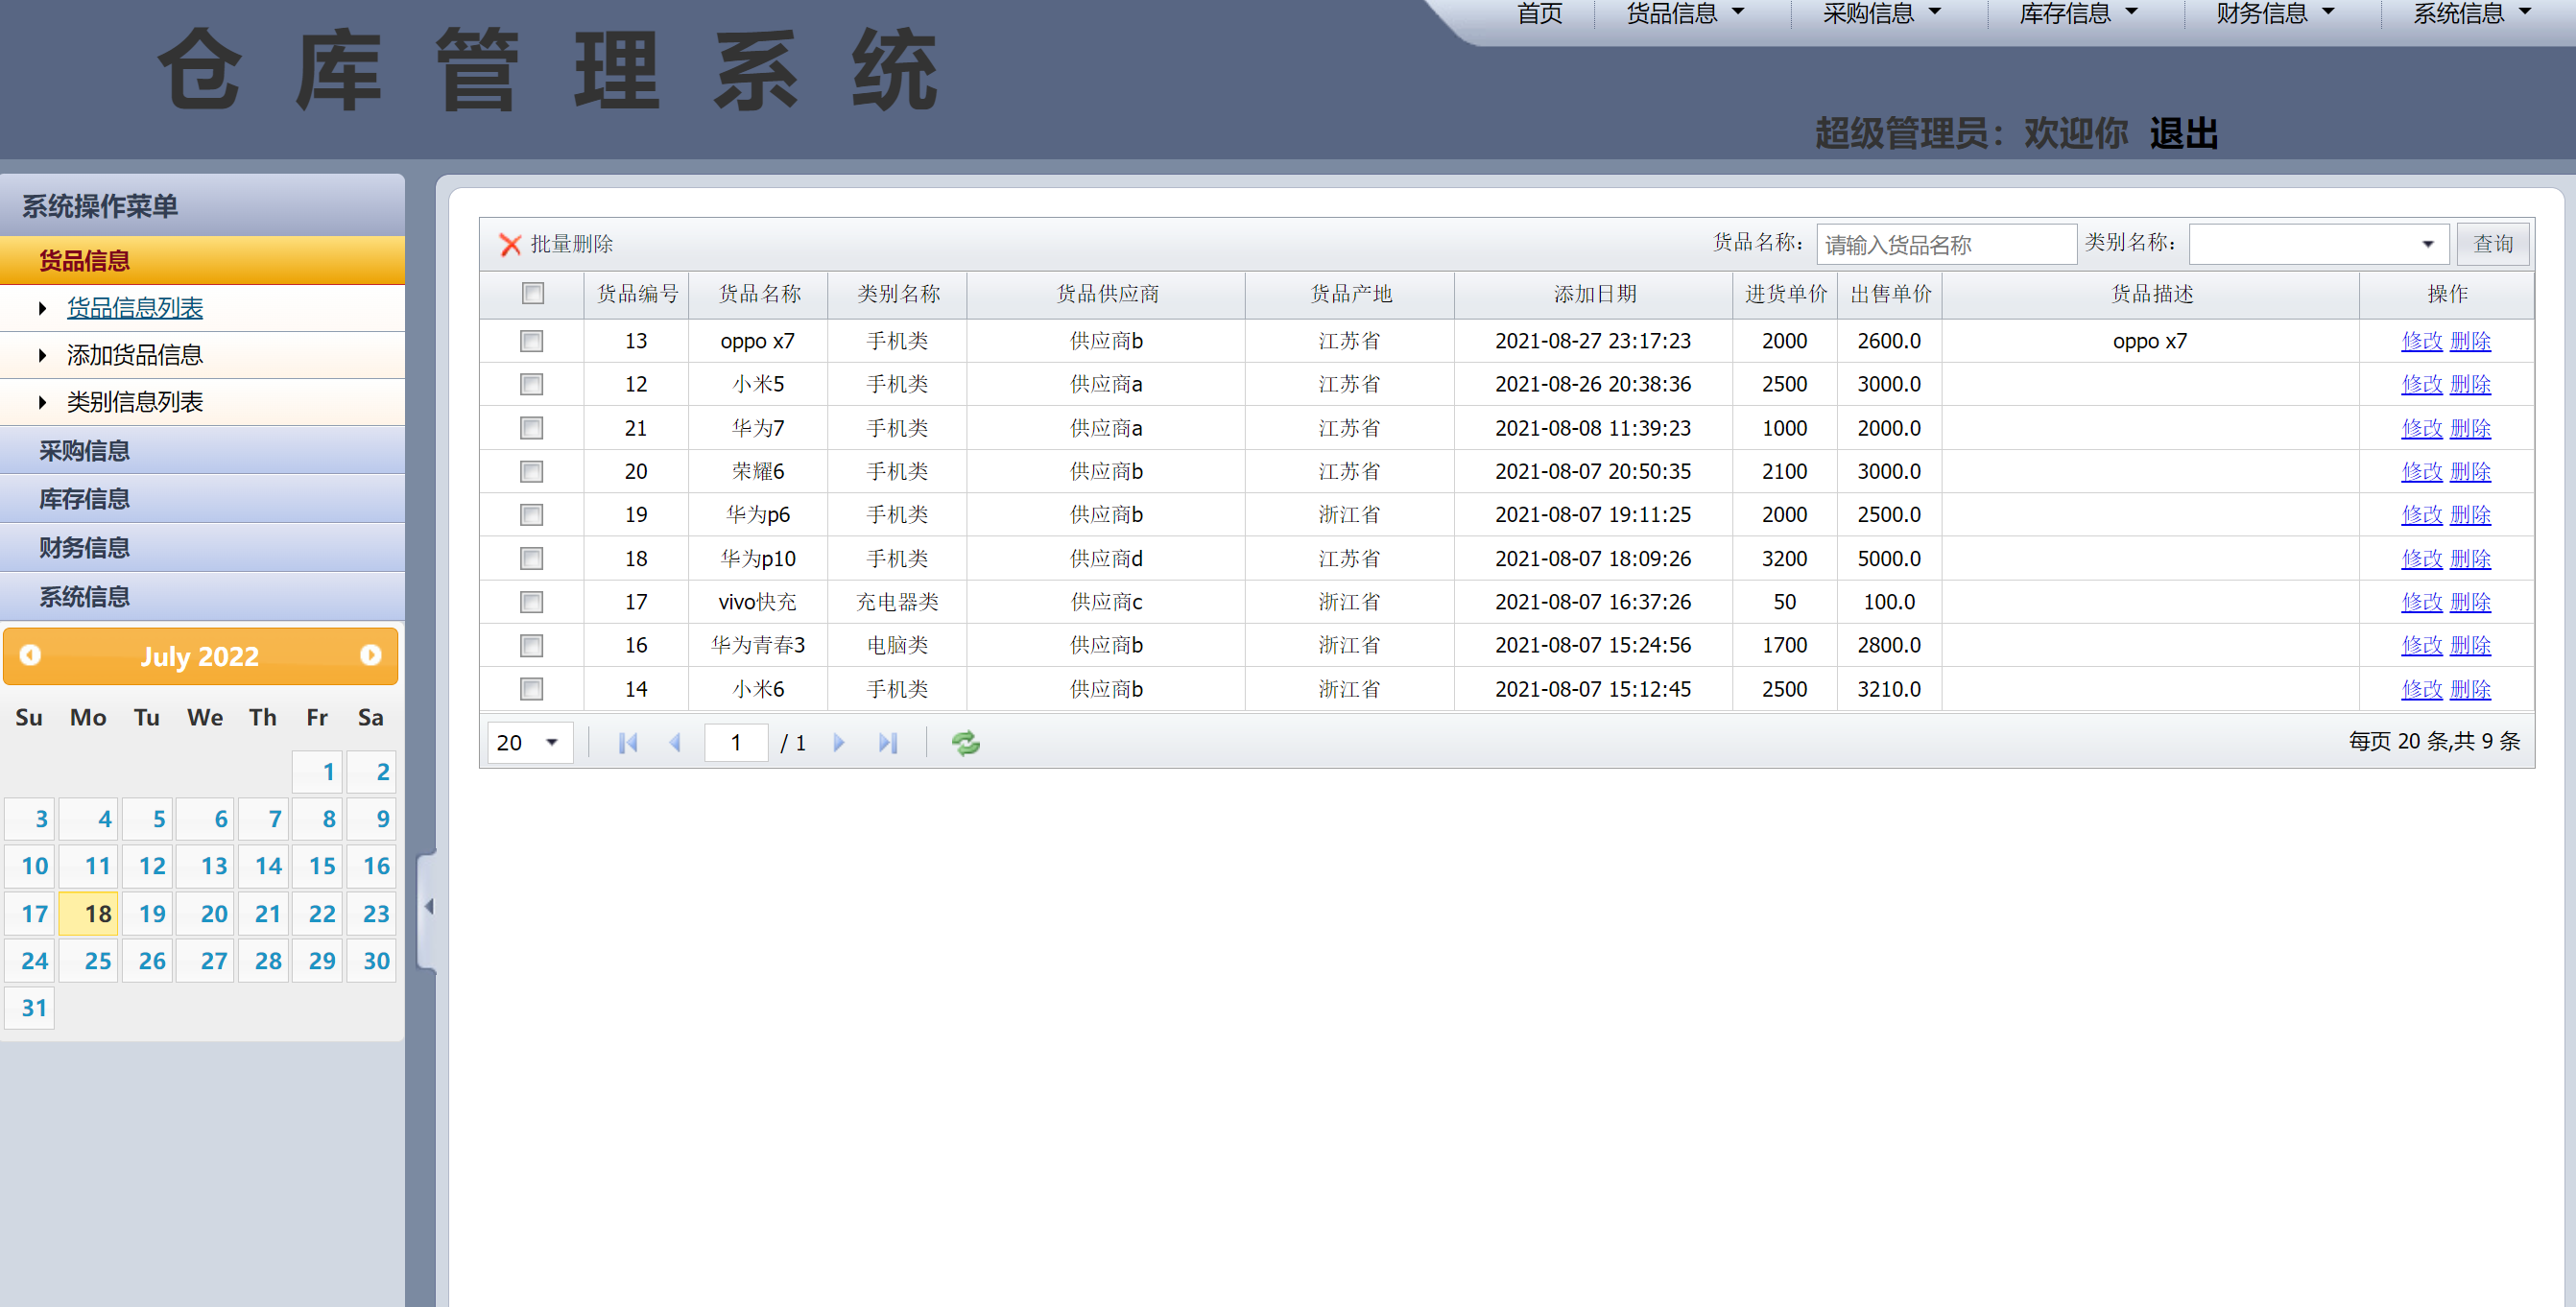This screenshot has width=2576, height=1307.
Task: Open the 类别名称 category dropdown
Action: (2427, 243)
